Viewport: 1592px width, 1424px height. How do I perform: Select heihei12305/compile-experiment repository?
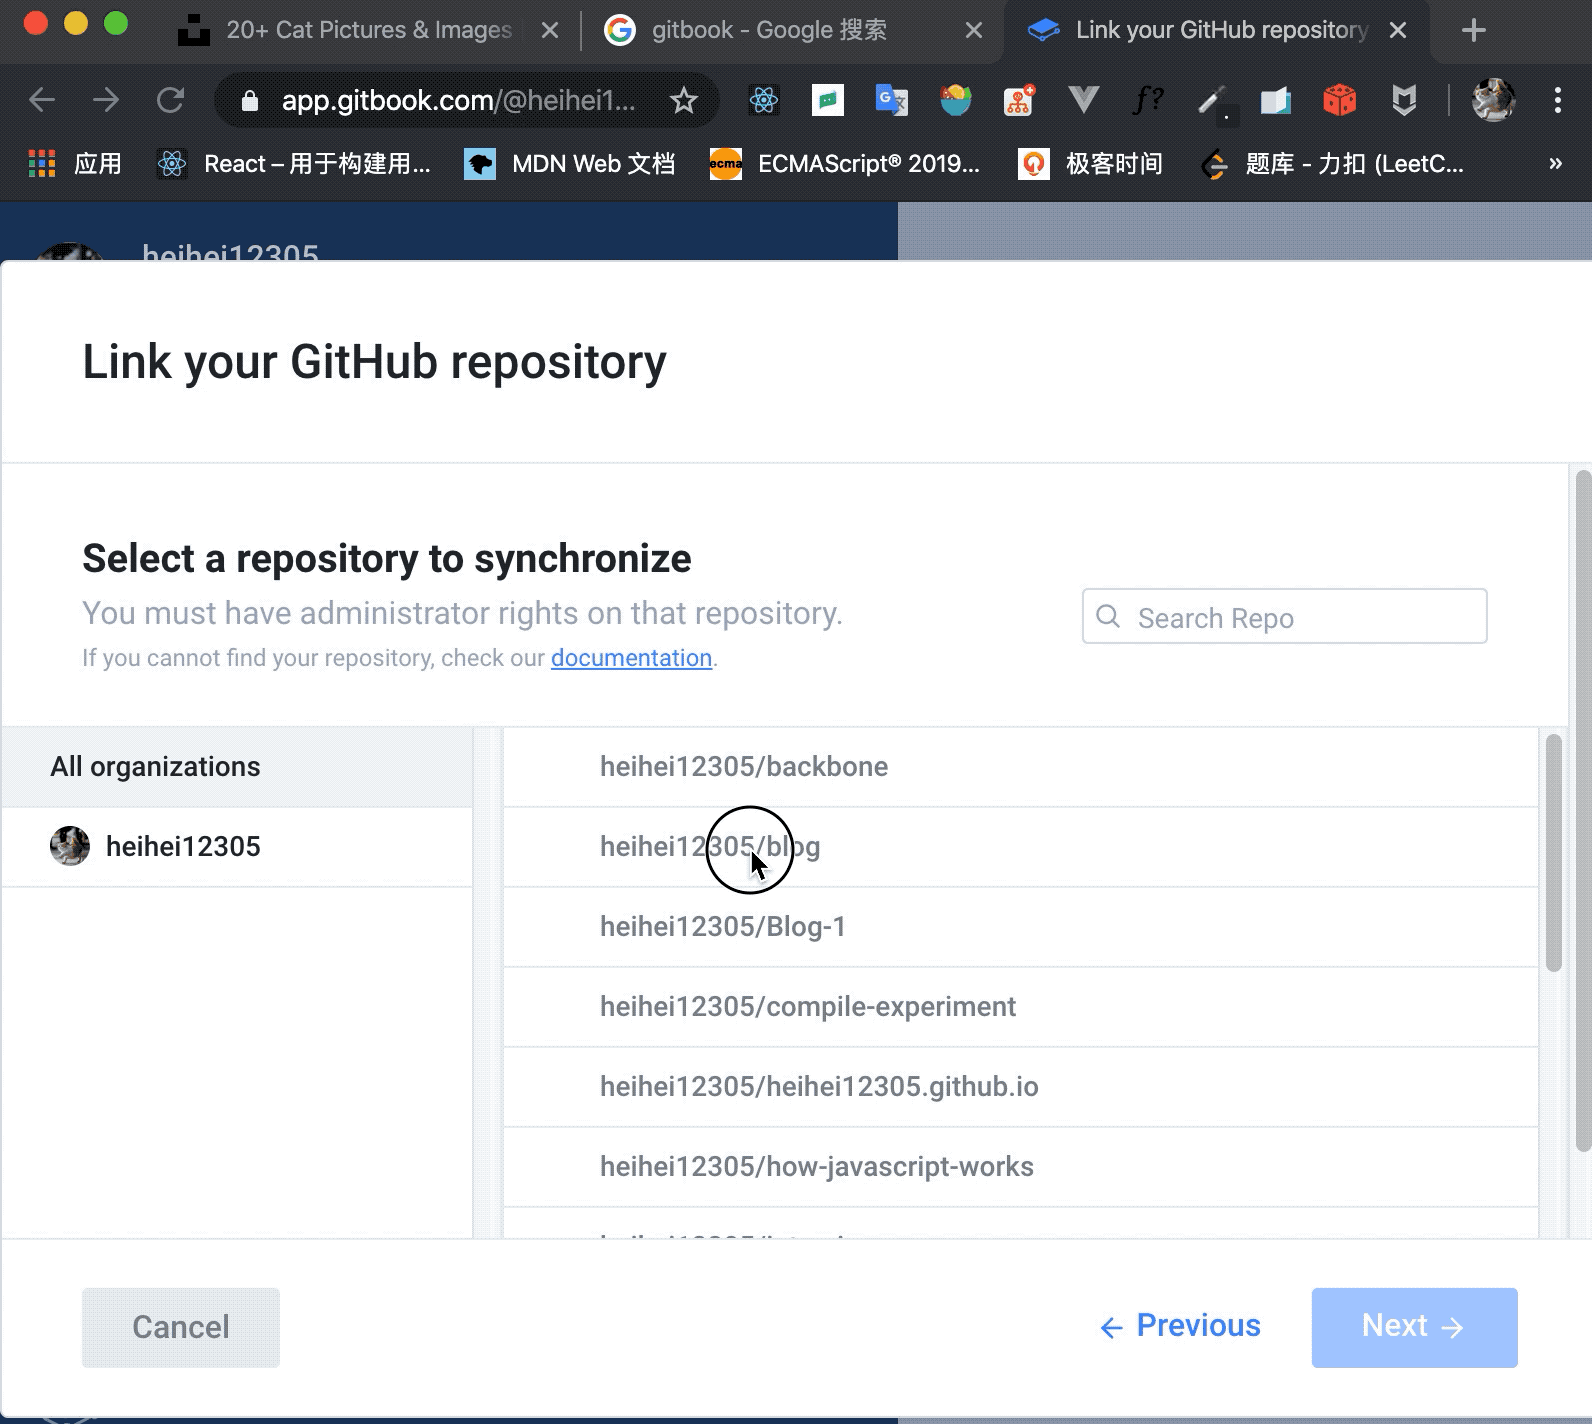1020,1007
